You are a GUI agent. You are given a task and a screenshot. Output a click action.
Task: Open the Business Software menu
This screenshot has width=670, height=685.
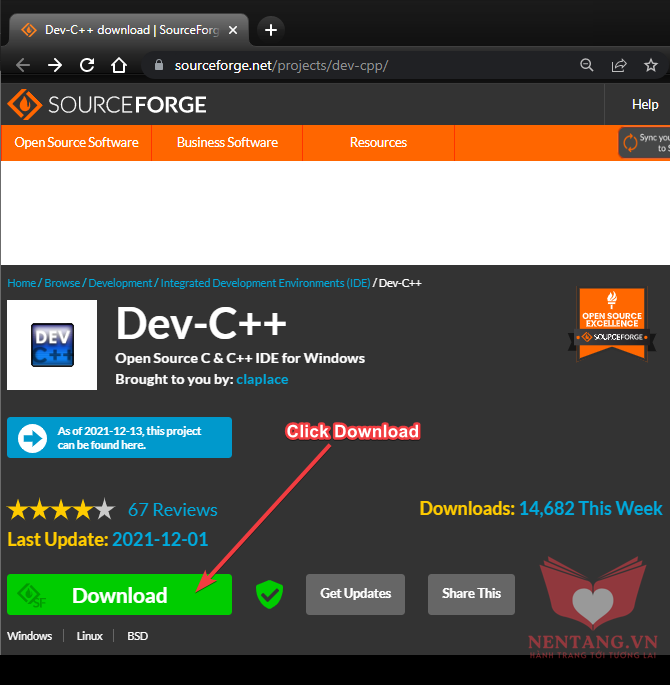227,142
